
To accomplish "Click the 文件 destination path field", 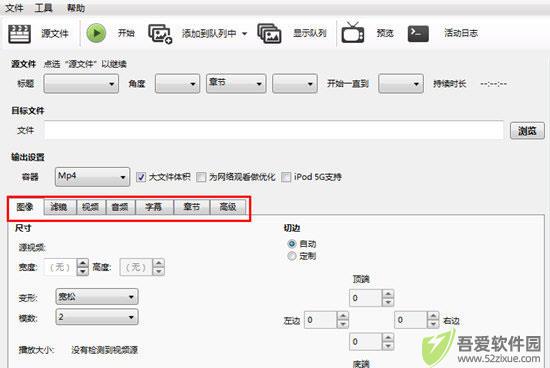I will (x=274, y=130).
